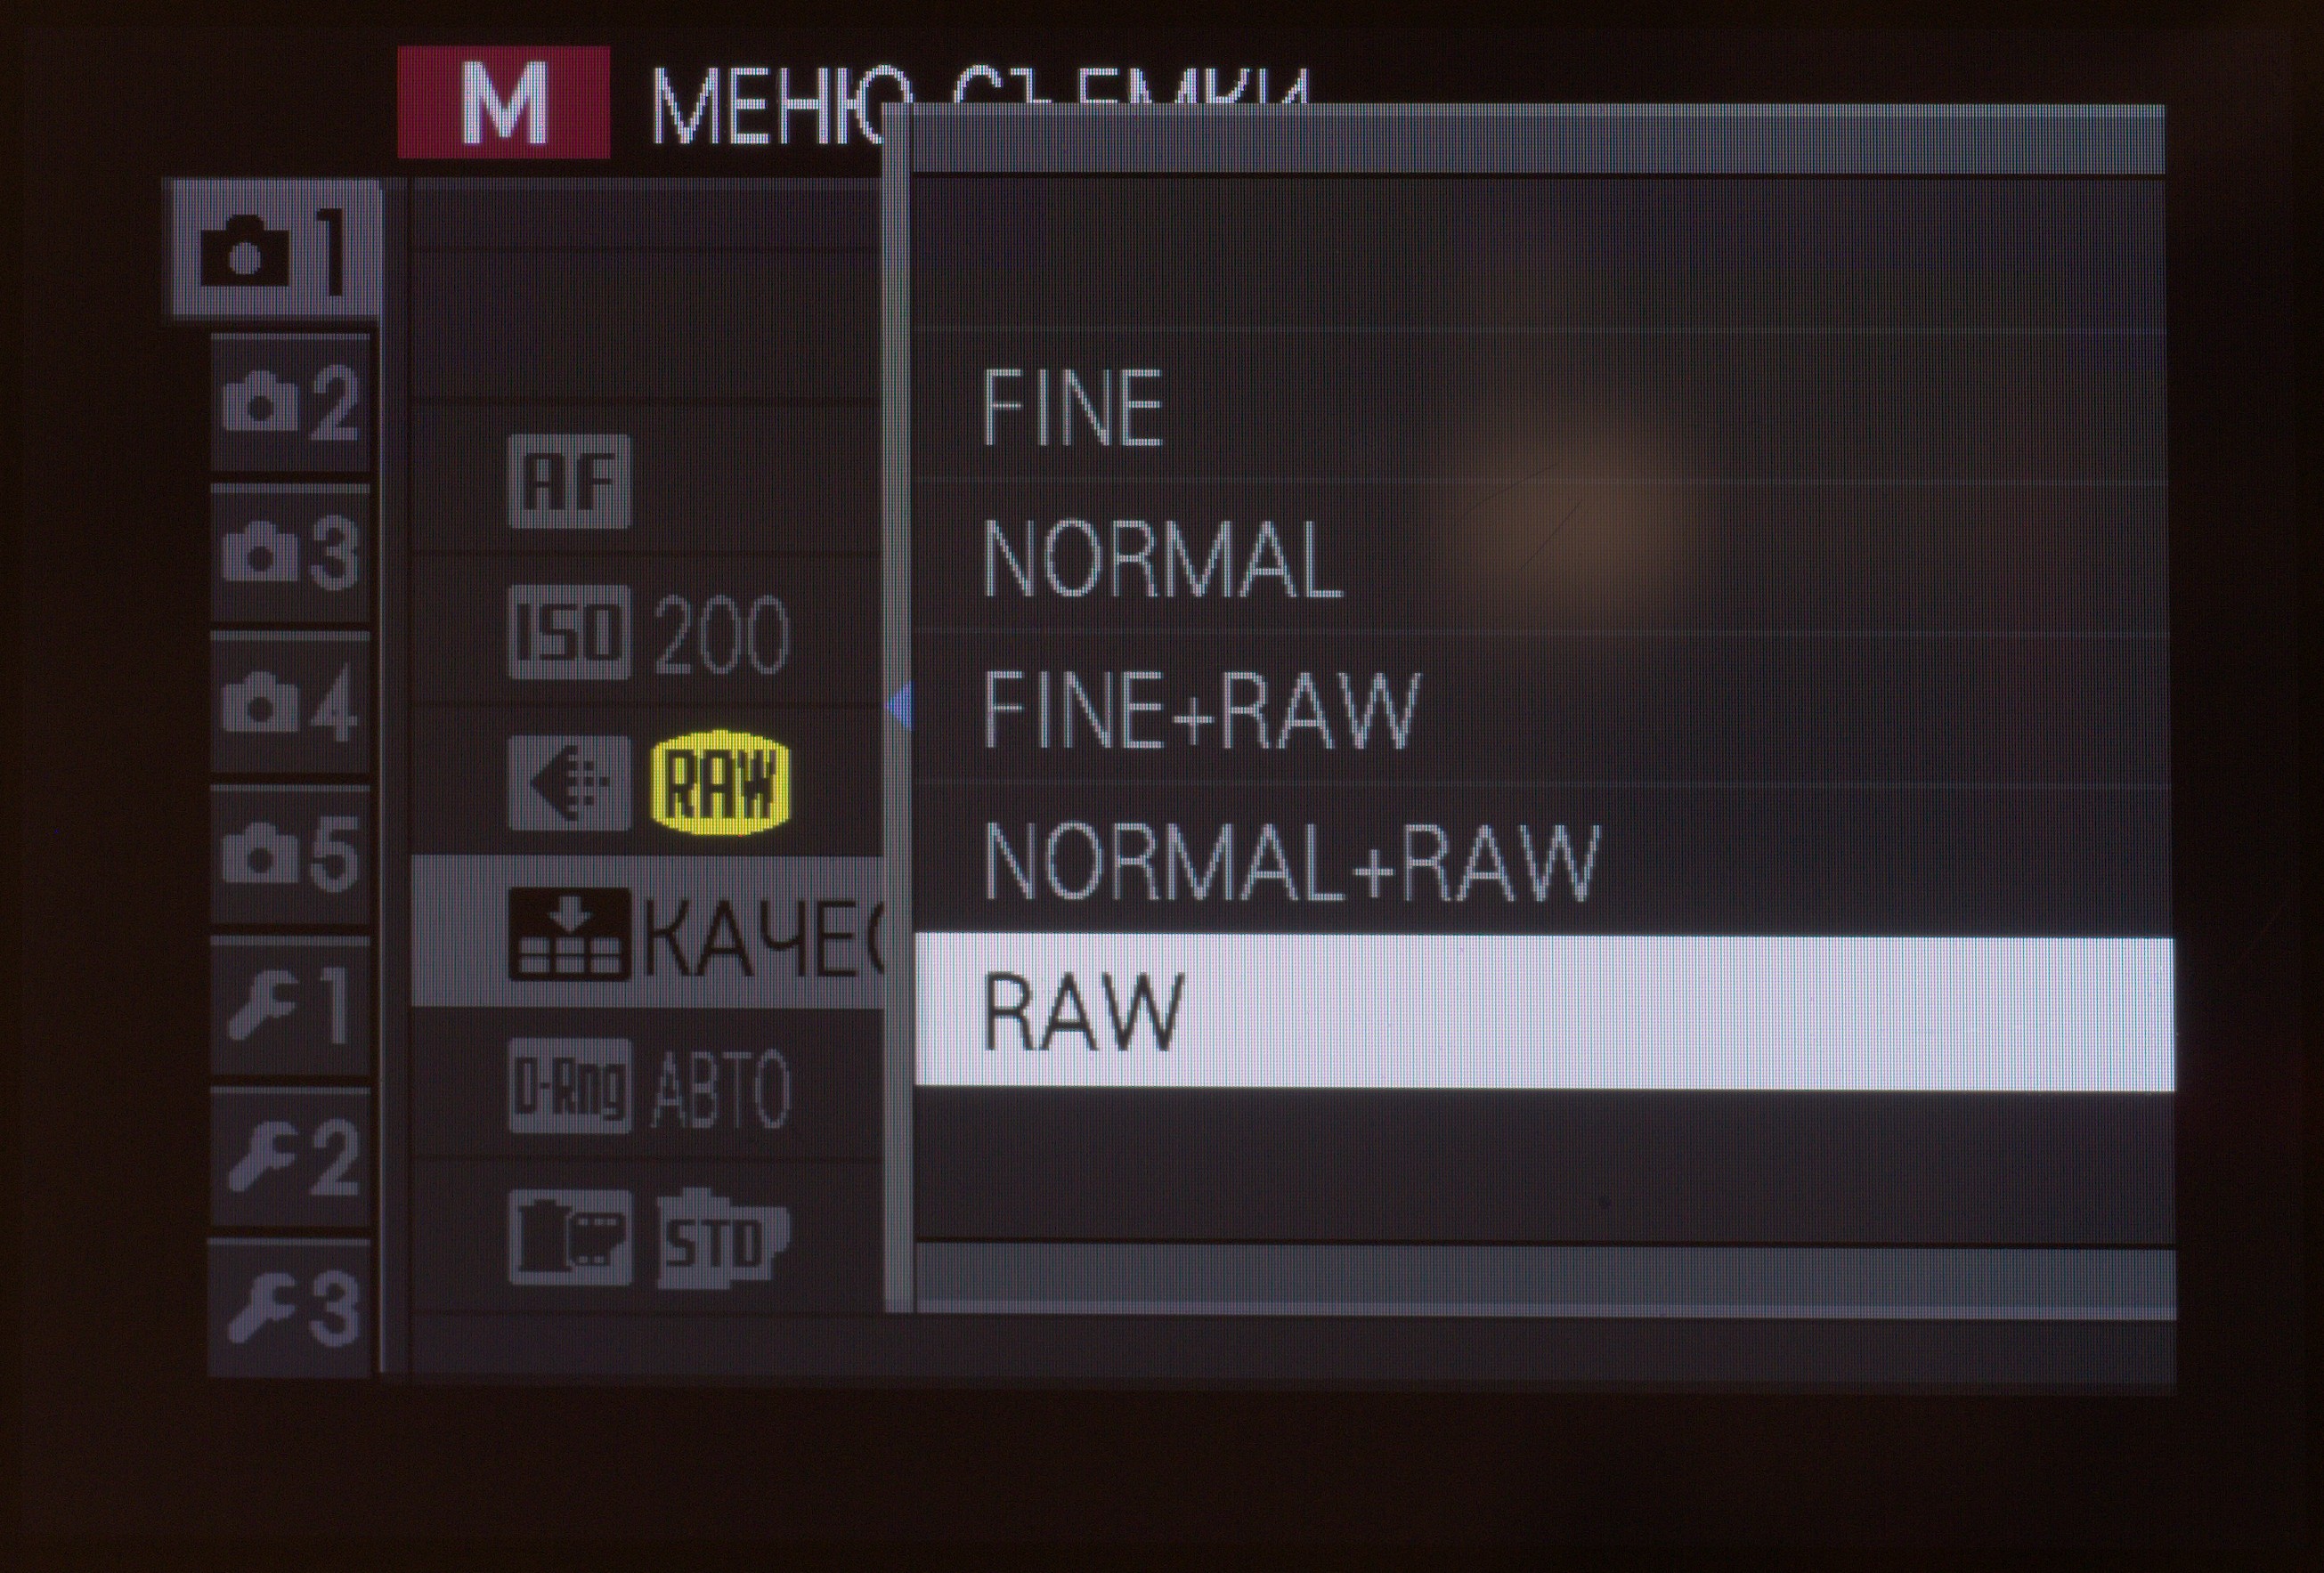Viewport: 2324px width, 1573px height.
Task: Open setup wrench tab 3
Action: click(291, 1309)
